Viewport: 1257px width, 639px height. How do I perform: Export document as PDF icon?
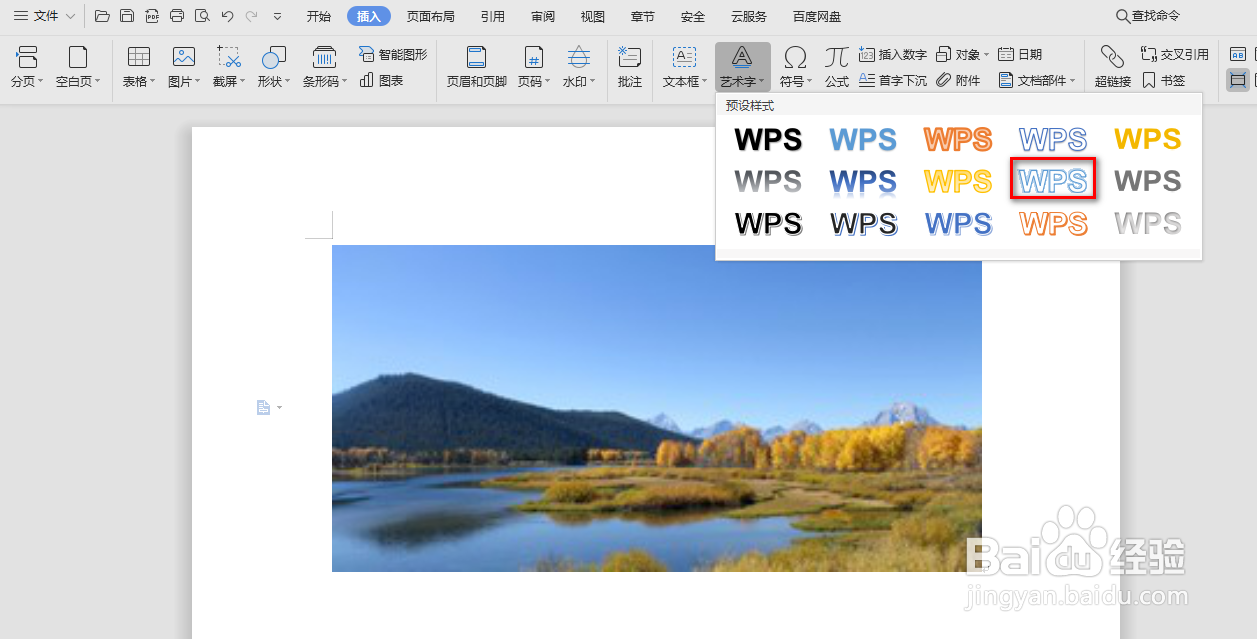tap(152, 16)
